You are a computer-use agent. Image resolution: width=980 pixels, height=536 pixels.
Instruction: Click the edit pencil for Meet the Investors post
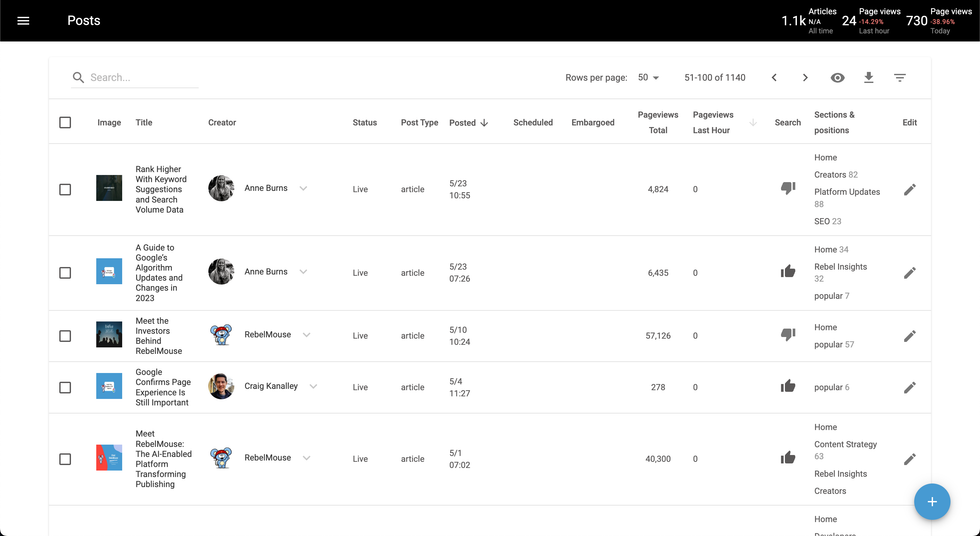point(909,336)
